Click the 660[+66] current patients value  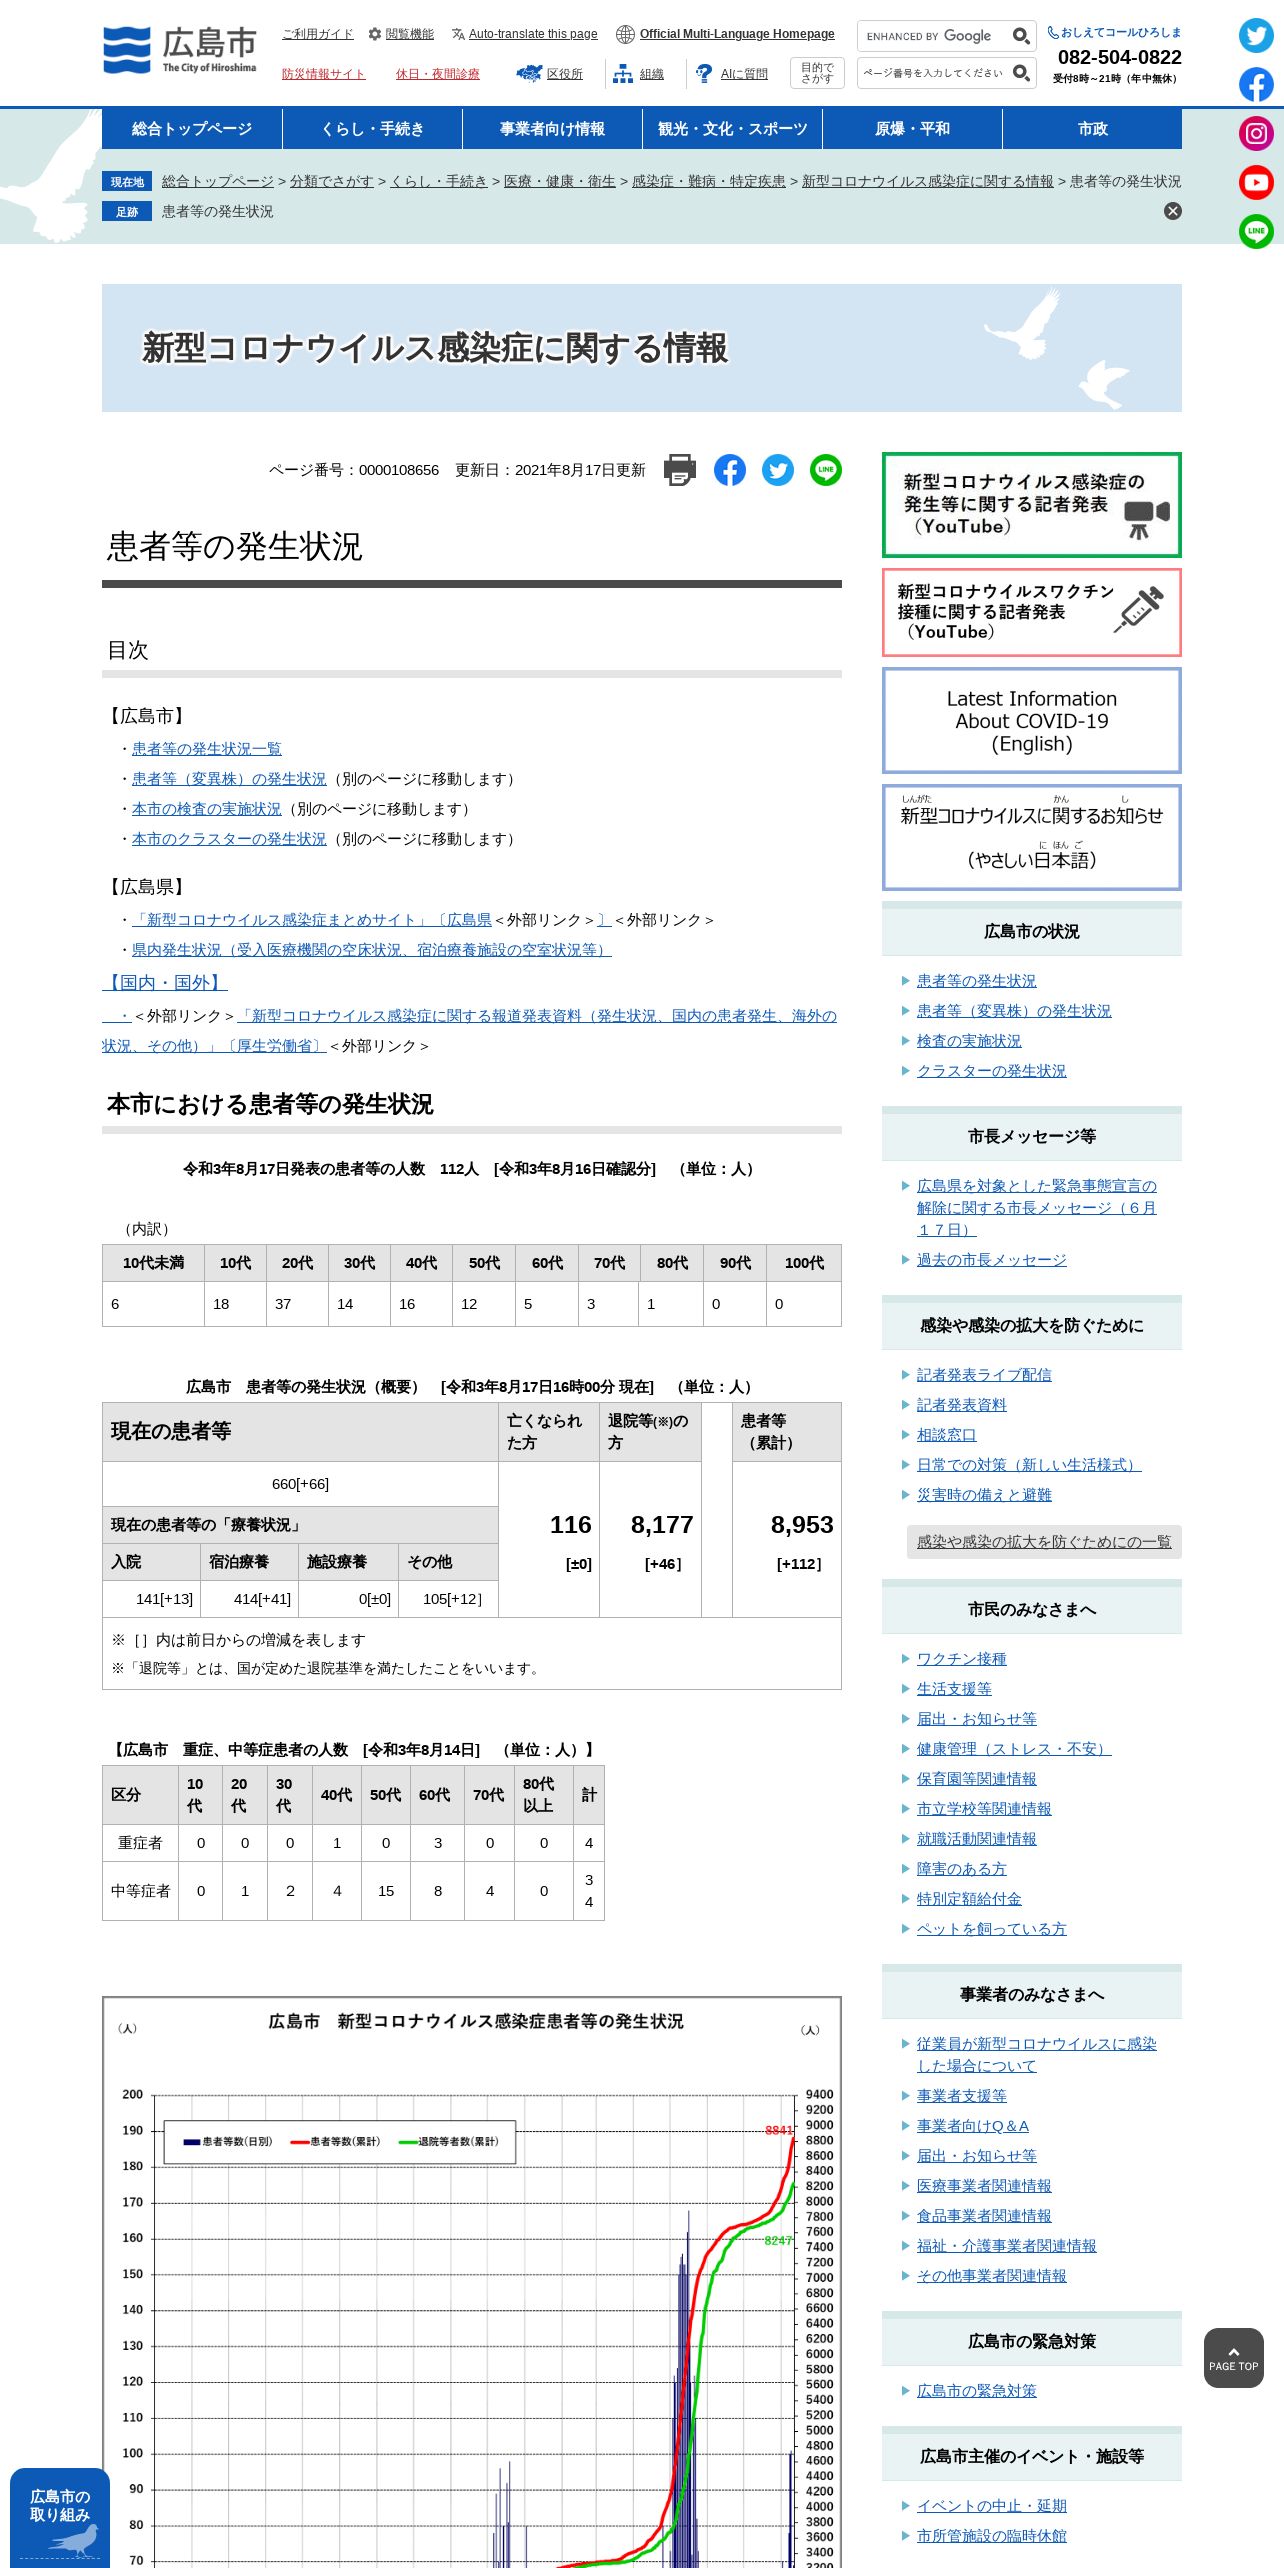point(300,1484)
